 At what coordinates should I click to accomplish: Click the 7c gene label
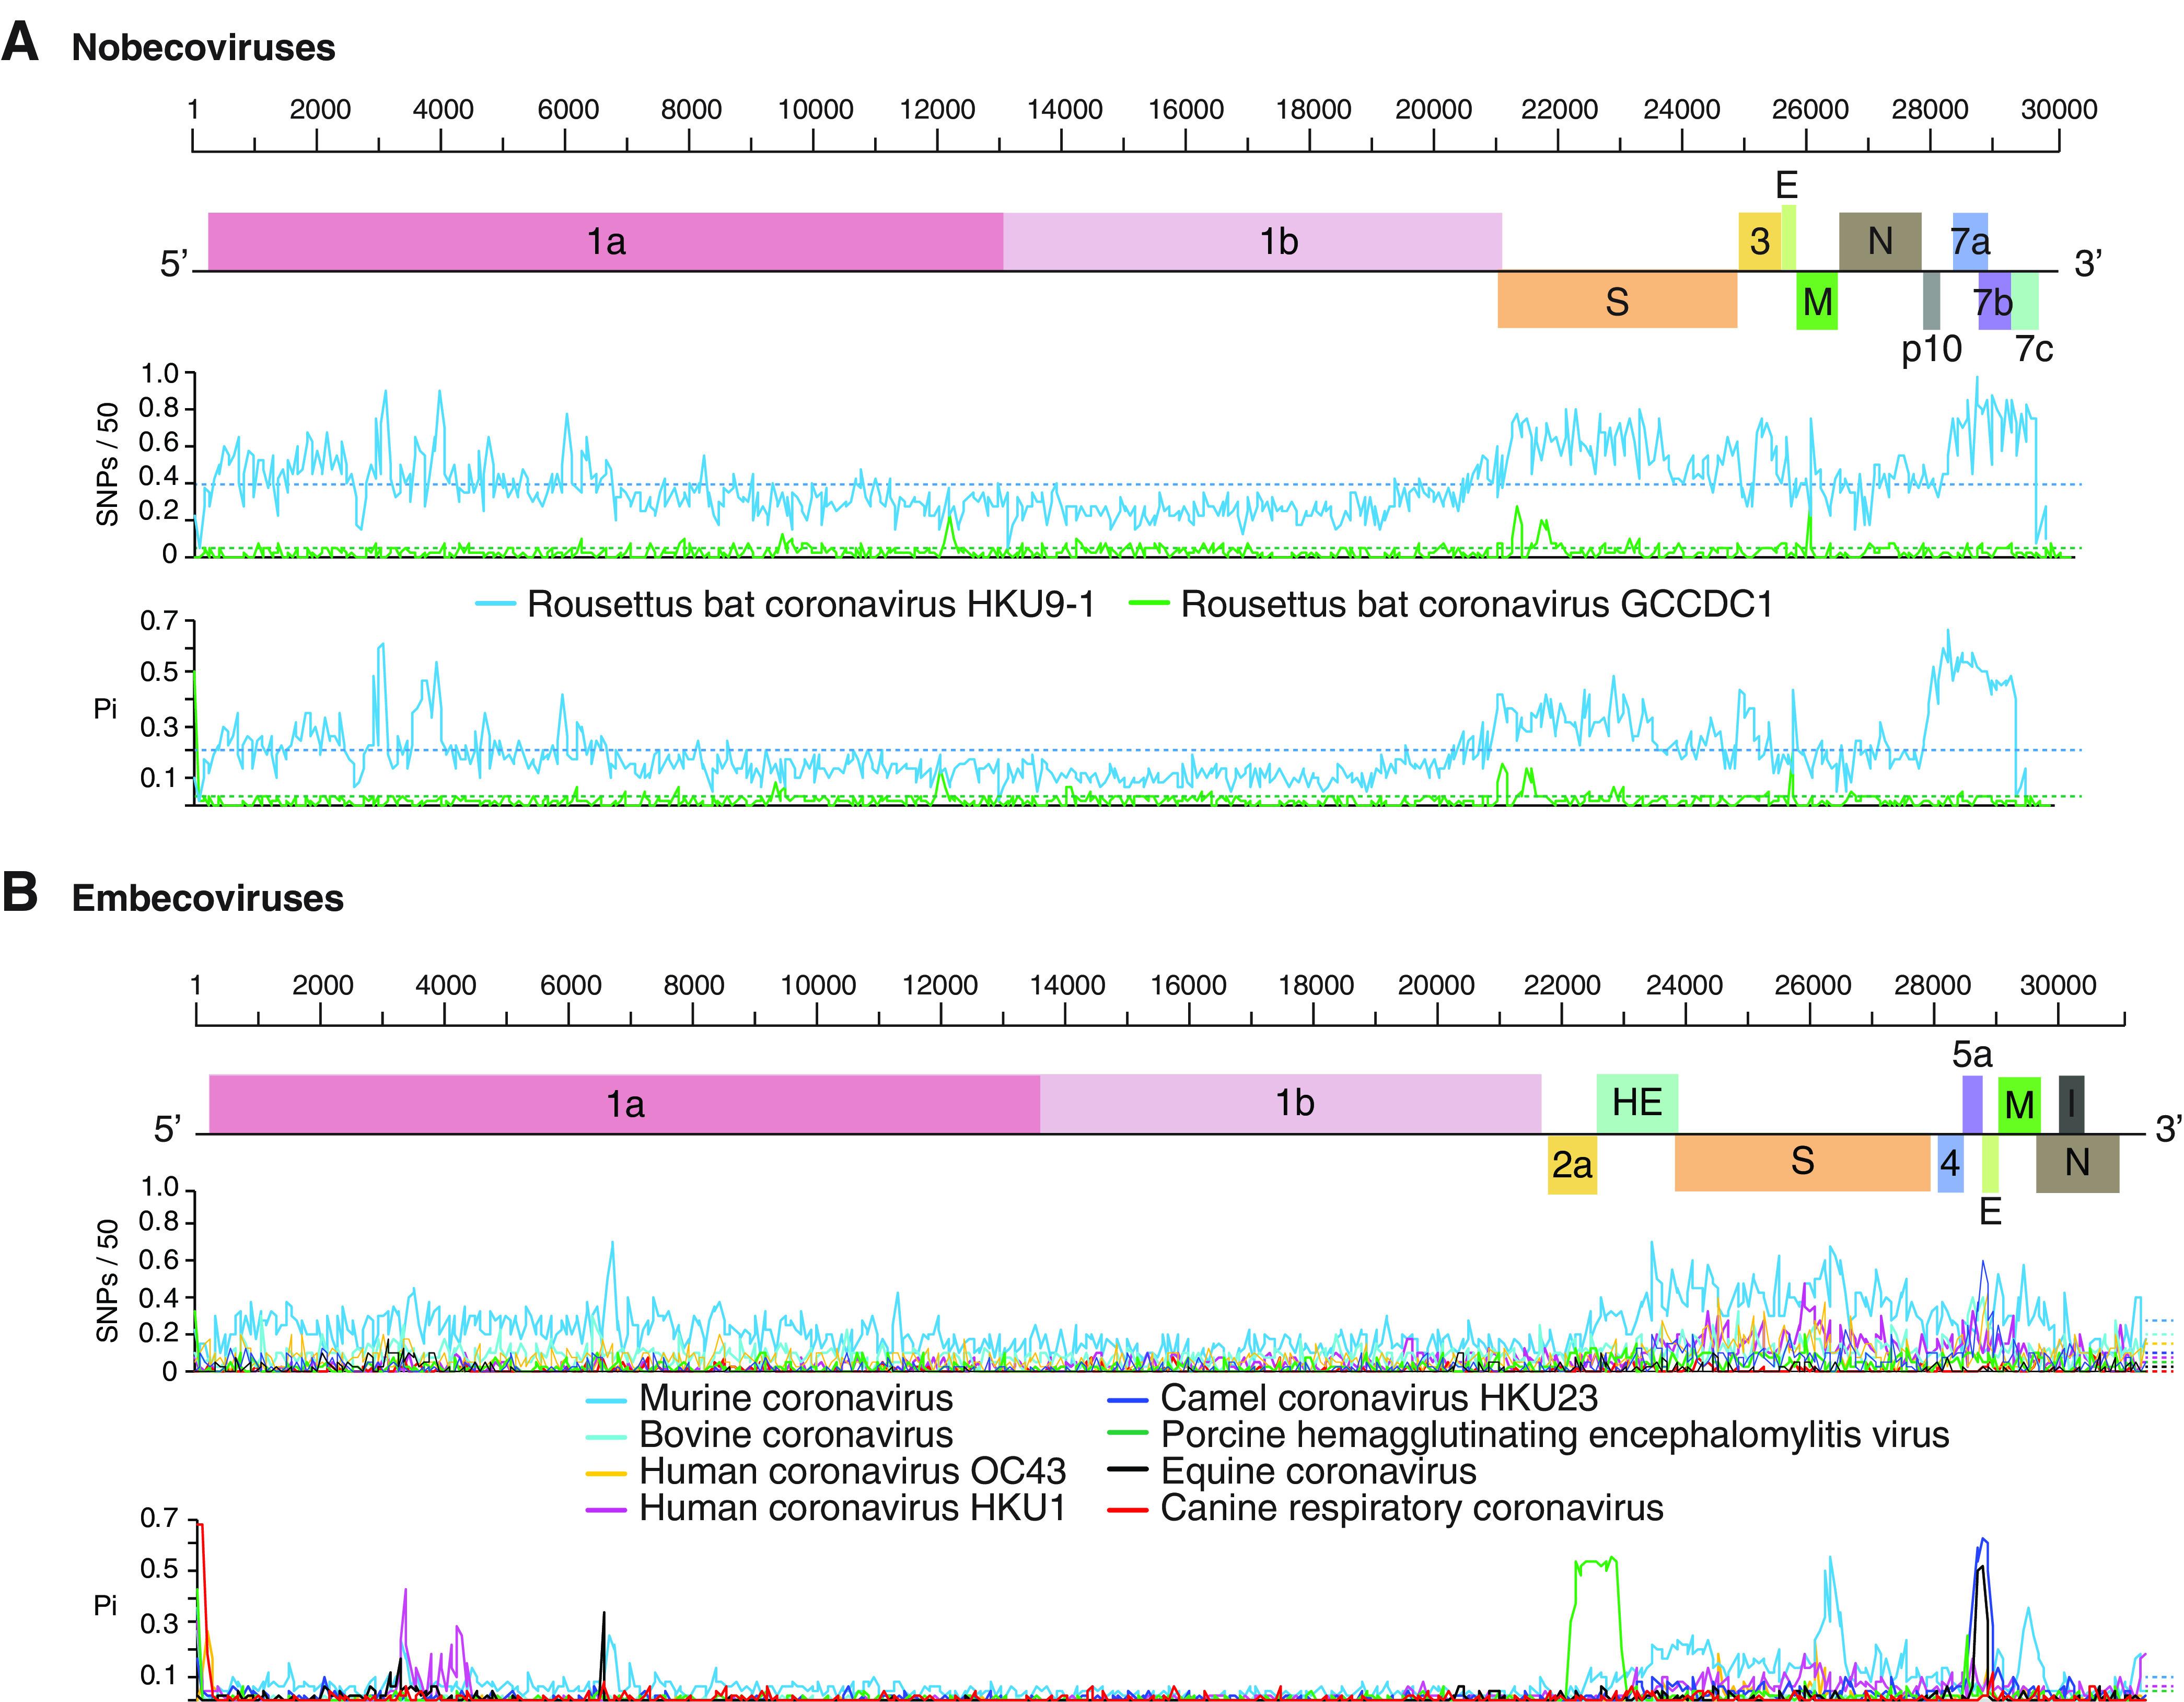tap(2034, 349)
